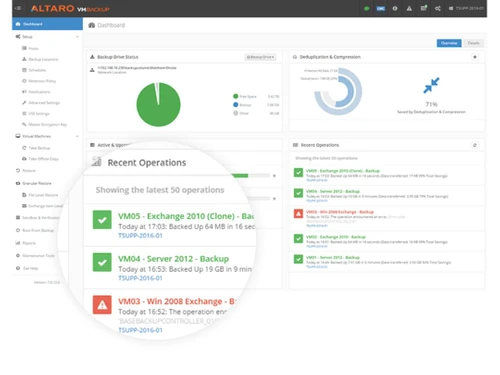Open Master Encryption Key item
500x375 pixels.
click(44, 124)
